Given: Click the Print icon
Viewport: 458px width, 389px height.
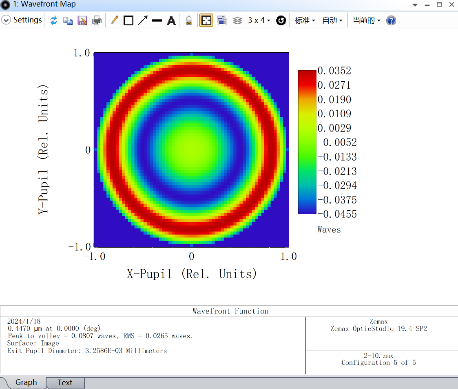Looking at the screenshot, I should (x=97, y=21).
